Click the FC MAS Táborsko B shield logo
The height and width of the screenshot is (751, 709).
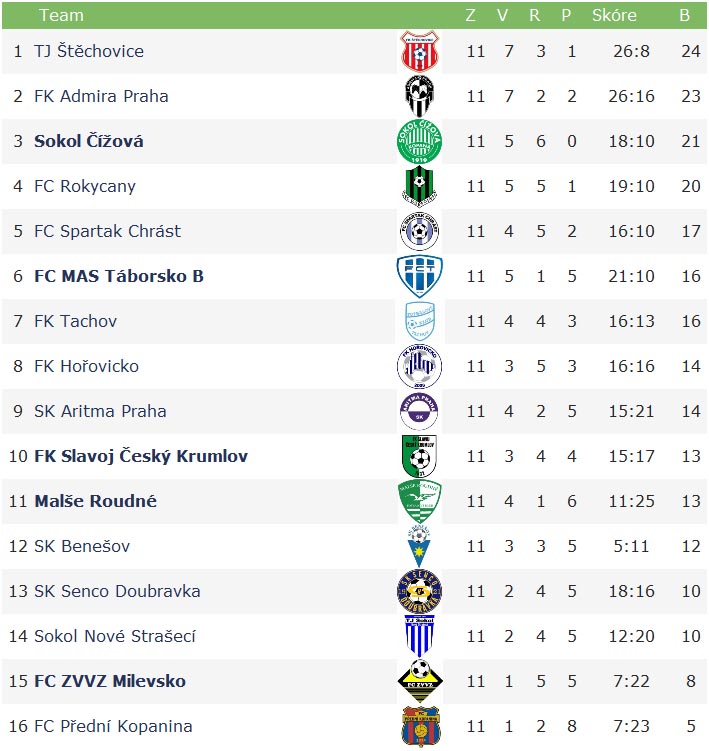420,276
